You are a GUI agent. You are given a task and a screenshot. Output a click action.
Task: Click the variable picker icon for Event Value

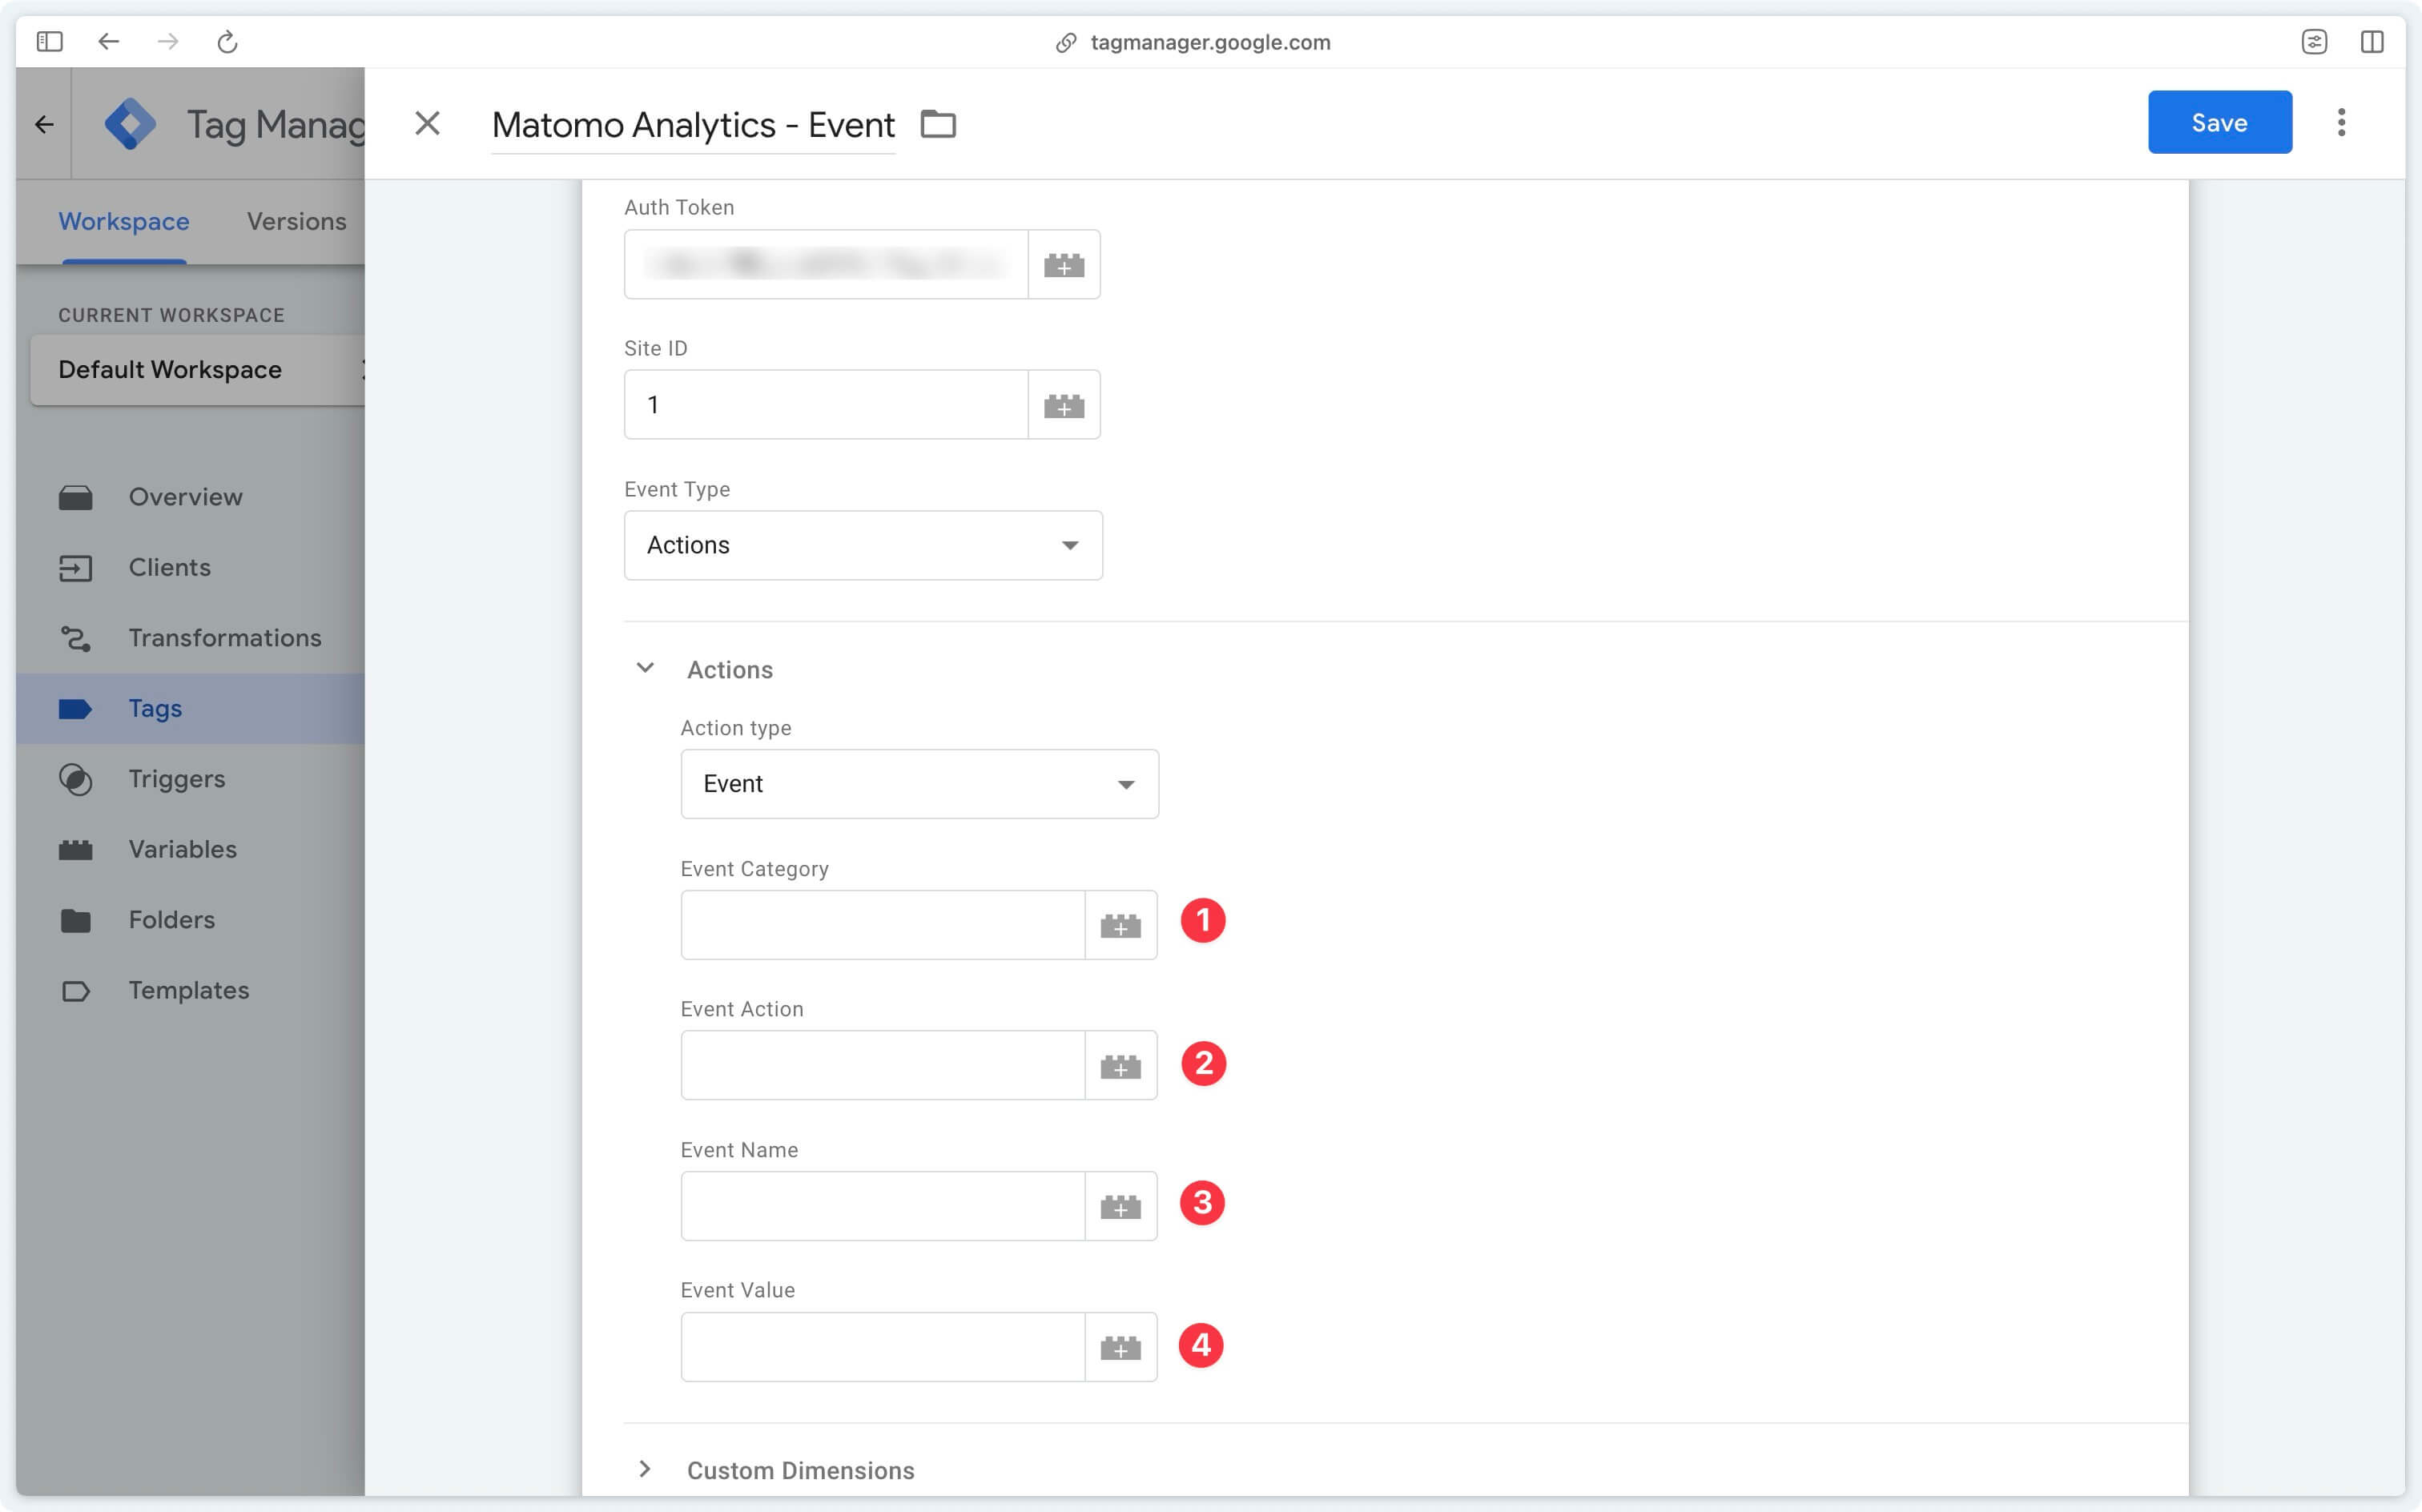click(x=1121, y=1345)
